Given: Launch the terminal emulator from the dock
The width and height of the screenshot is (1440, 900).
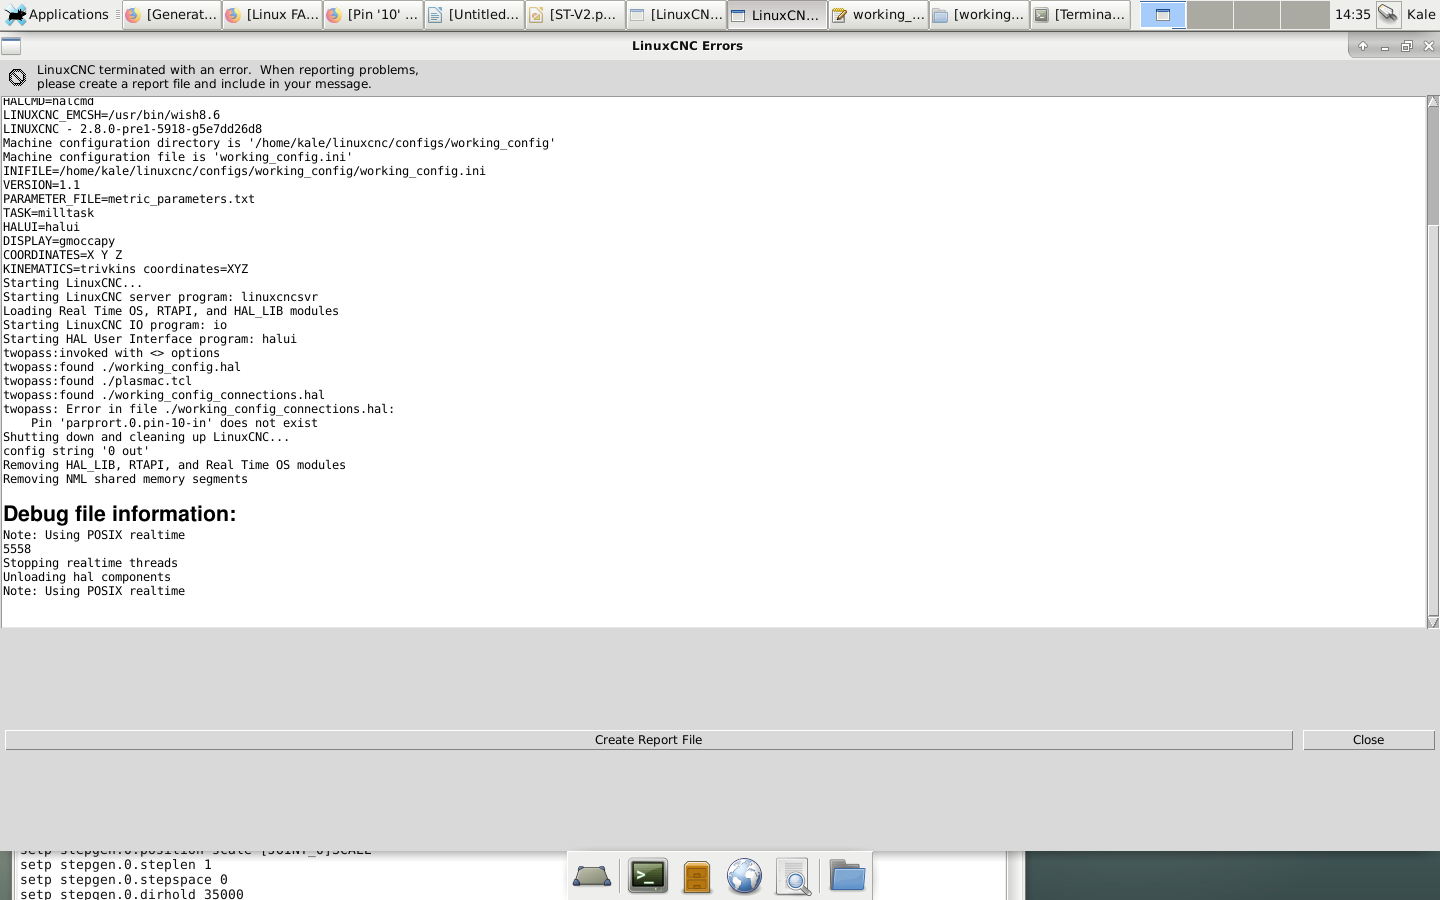Looking at the screenshot, I should pos(648,877).
